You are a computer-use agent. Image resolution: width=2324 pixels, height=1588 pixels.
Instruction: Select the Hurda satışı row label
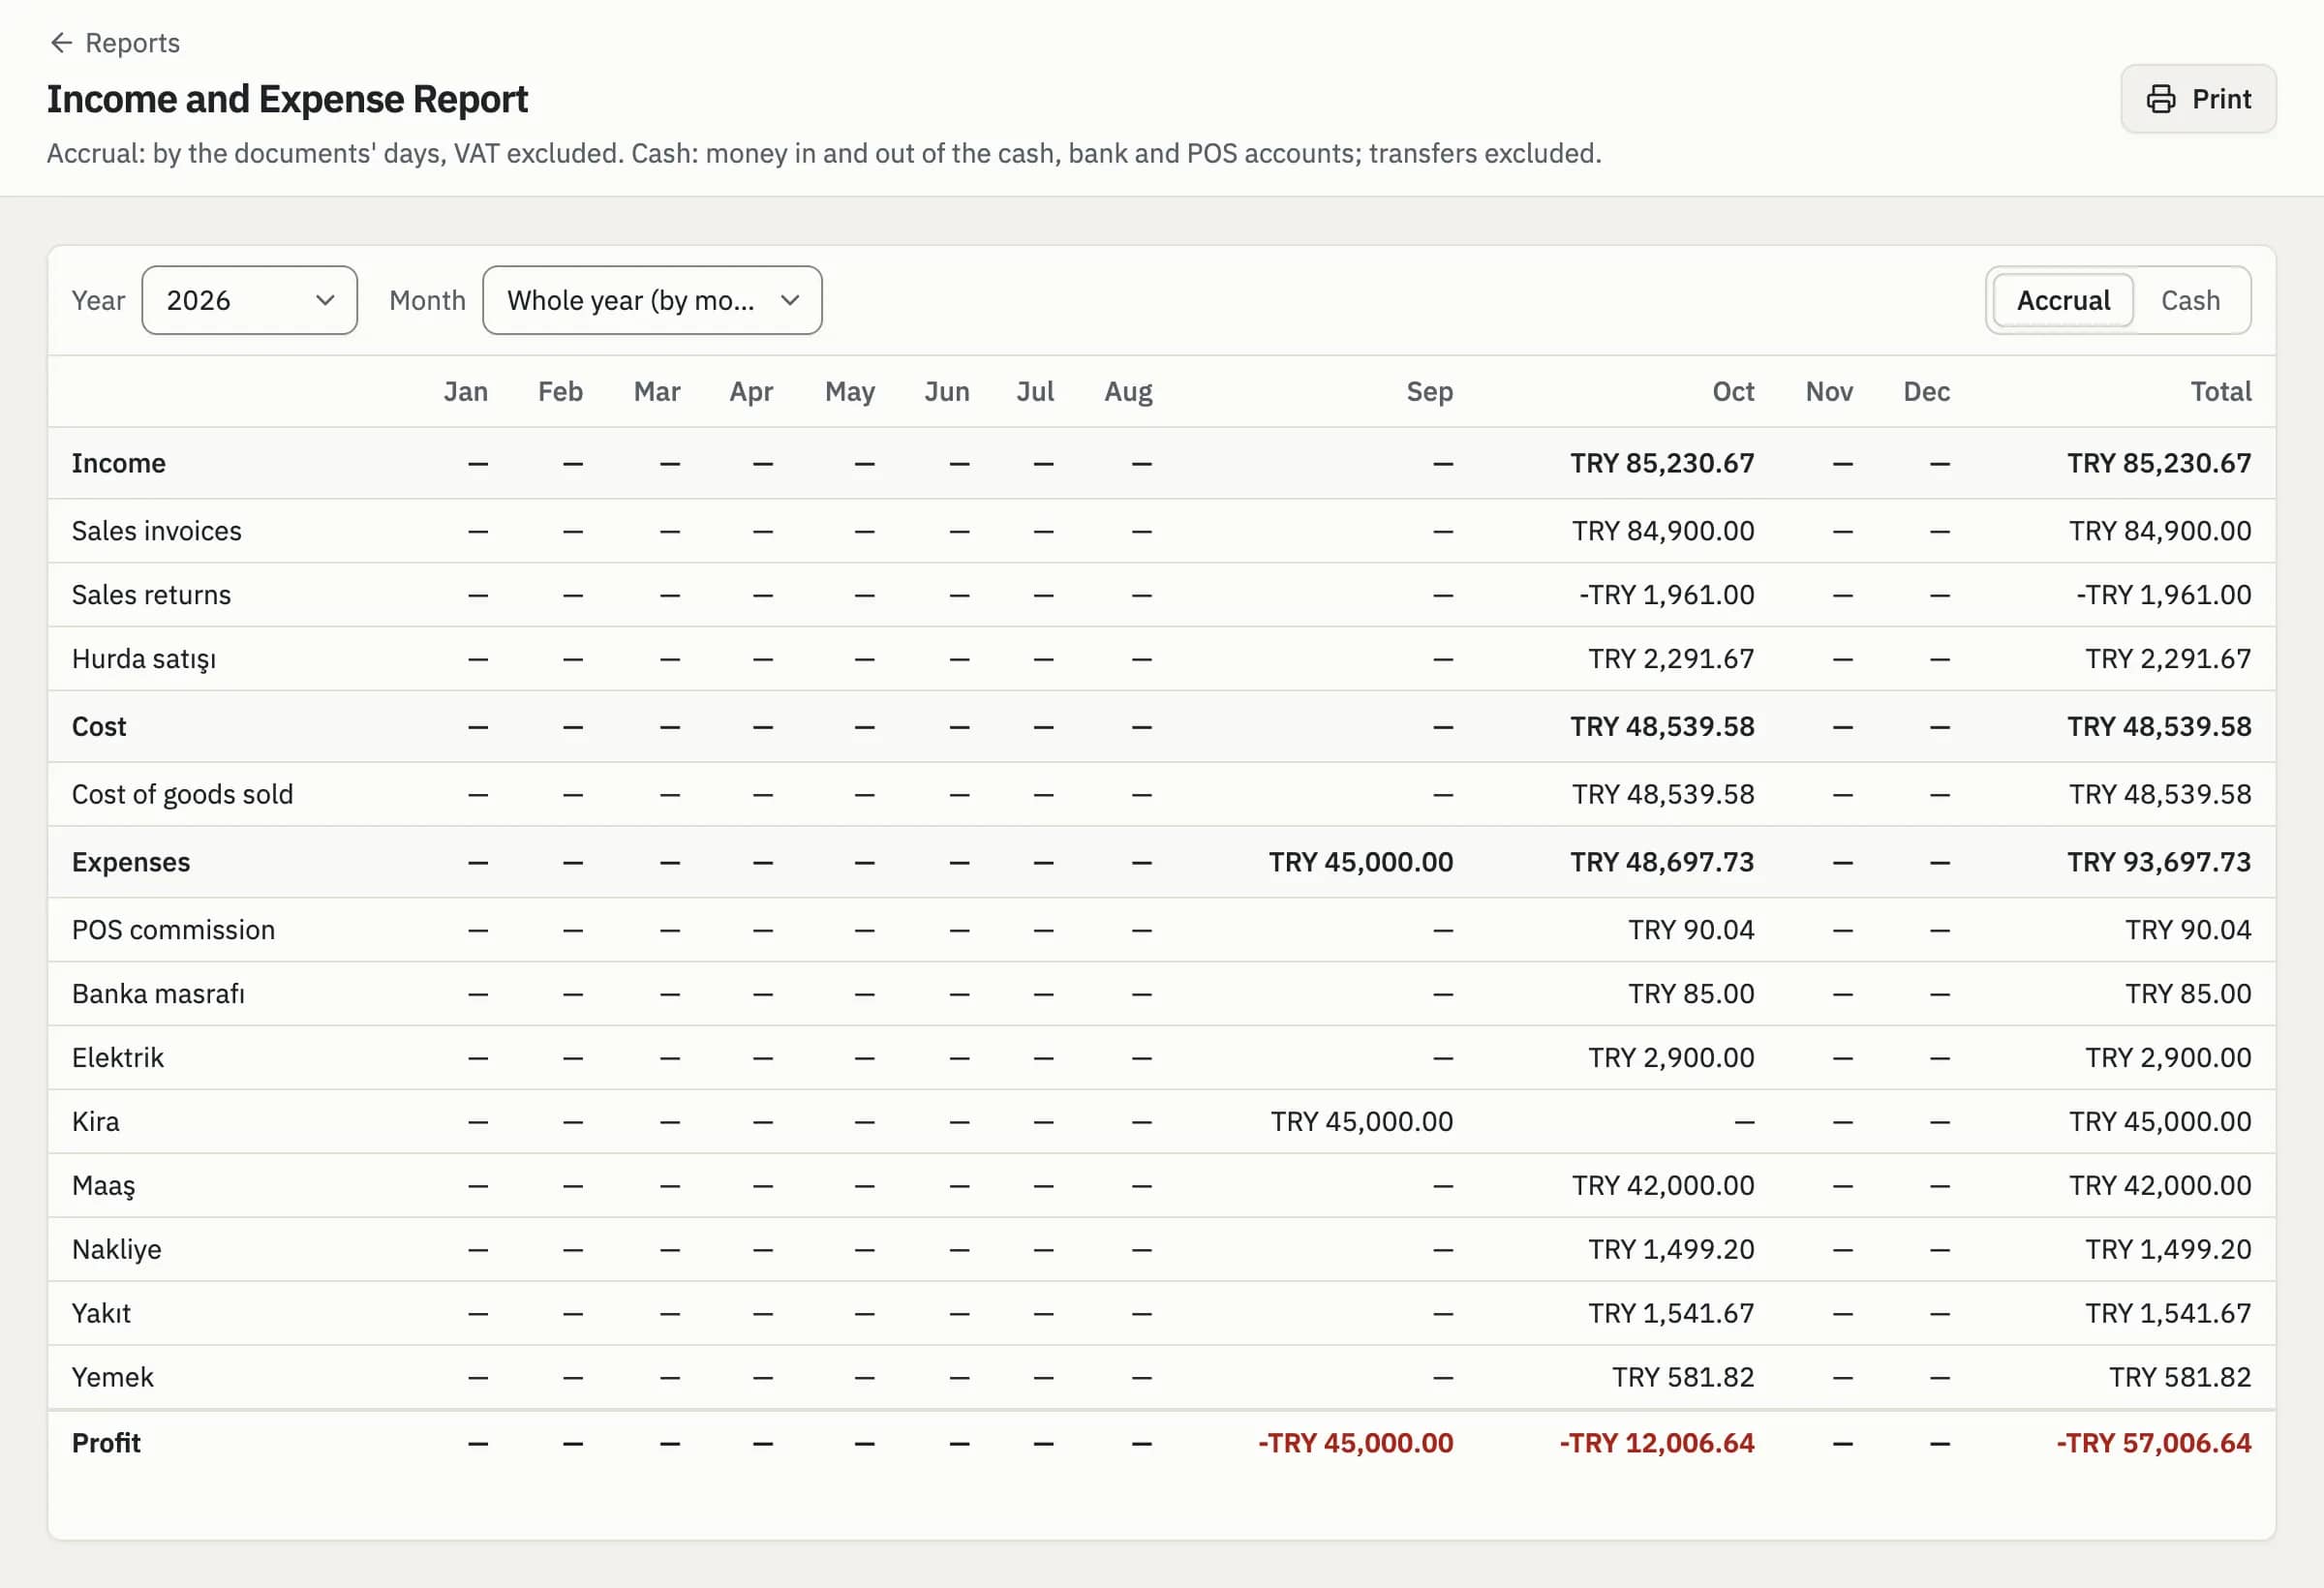[x=143, y=659]
